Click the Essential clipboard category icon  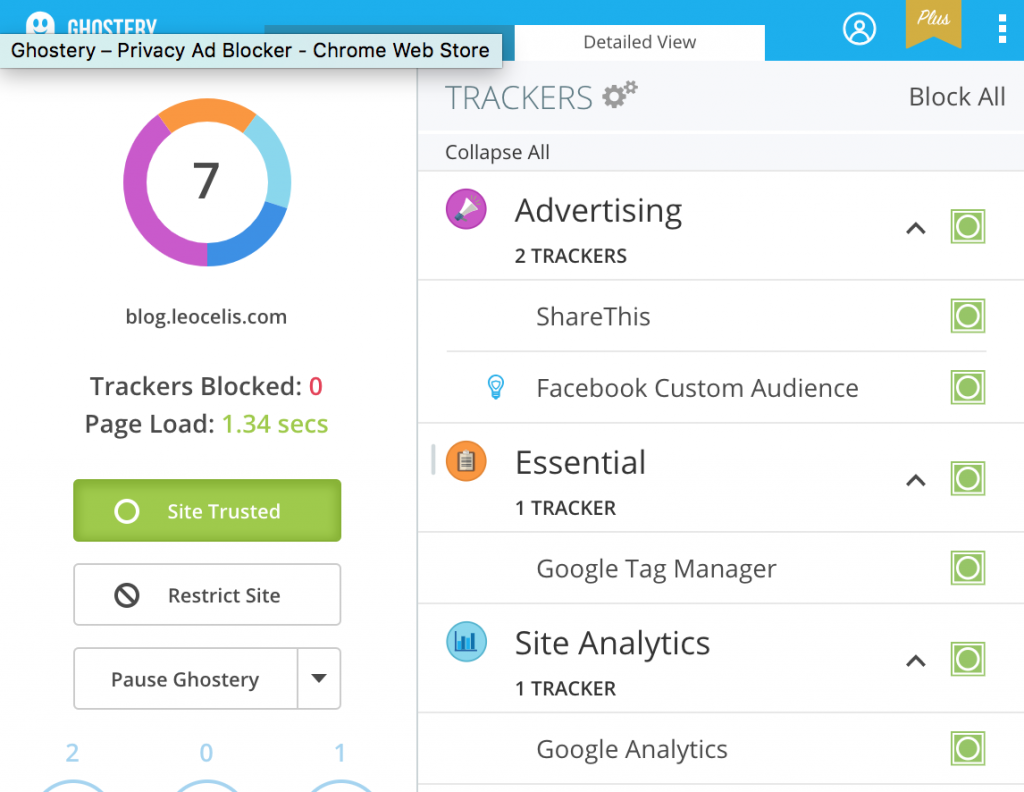click(x=466, y=461)
